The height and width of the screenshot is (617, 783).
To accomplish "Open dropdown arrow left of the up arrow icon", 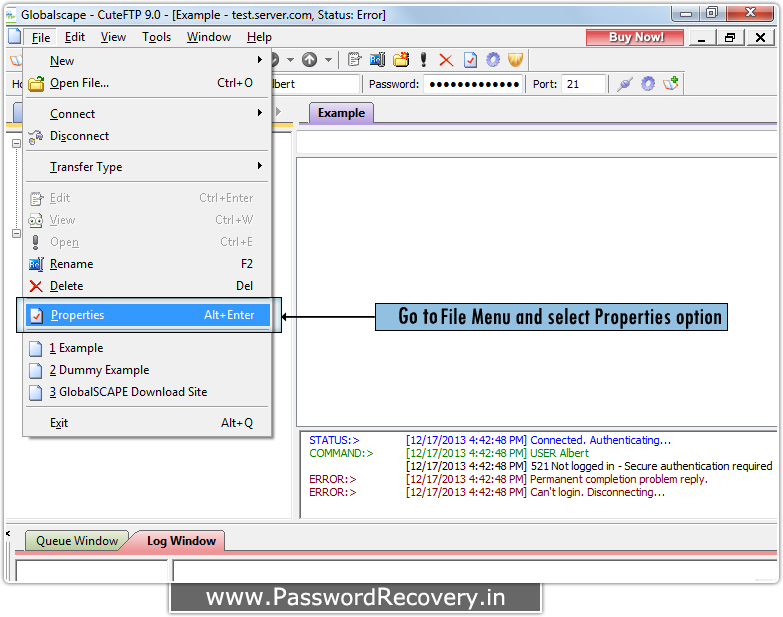I will pyautogui.click(x=290, y=60).
